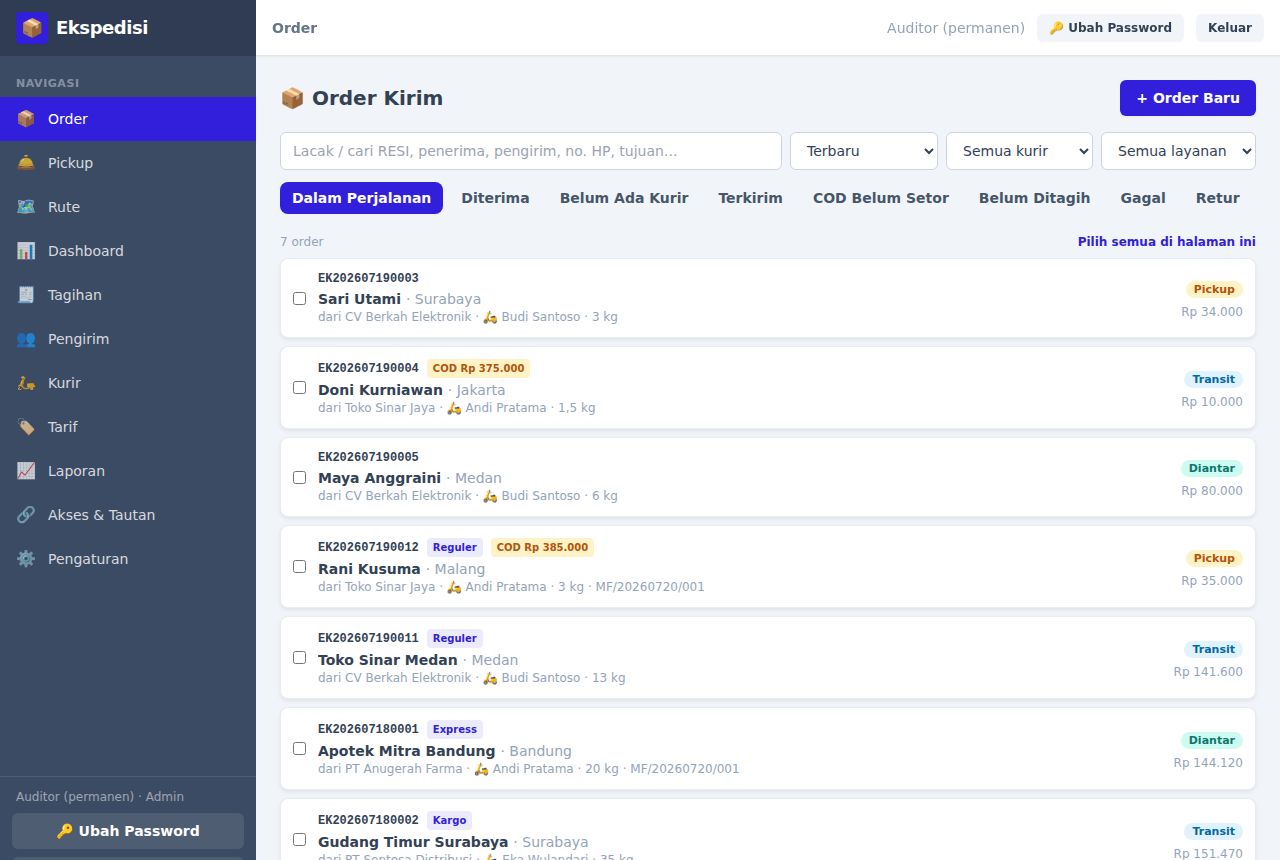This screenshot has width=1280, height=860.
Task: Tick the checkbox for Doni Kurniawan order
Action: click(299, 388)
